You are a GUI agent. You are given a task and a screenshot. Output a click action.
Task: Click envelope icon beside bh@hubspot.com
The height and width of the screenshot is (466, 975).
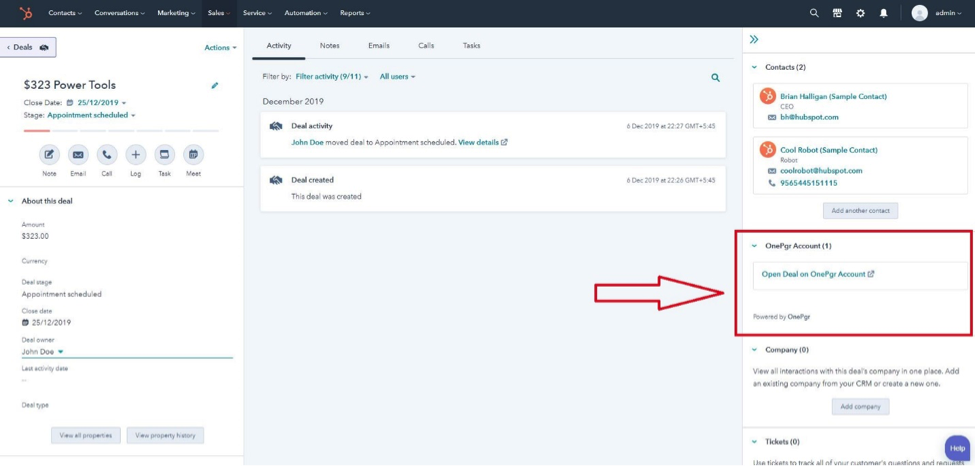point(772,117)
